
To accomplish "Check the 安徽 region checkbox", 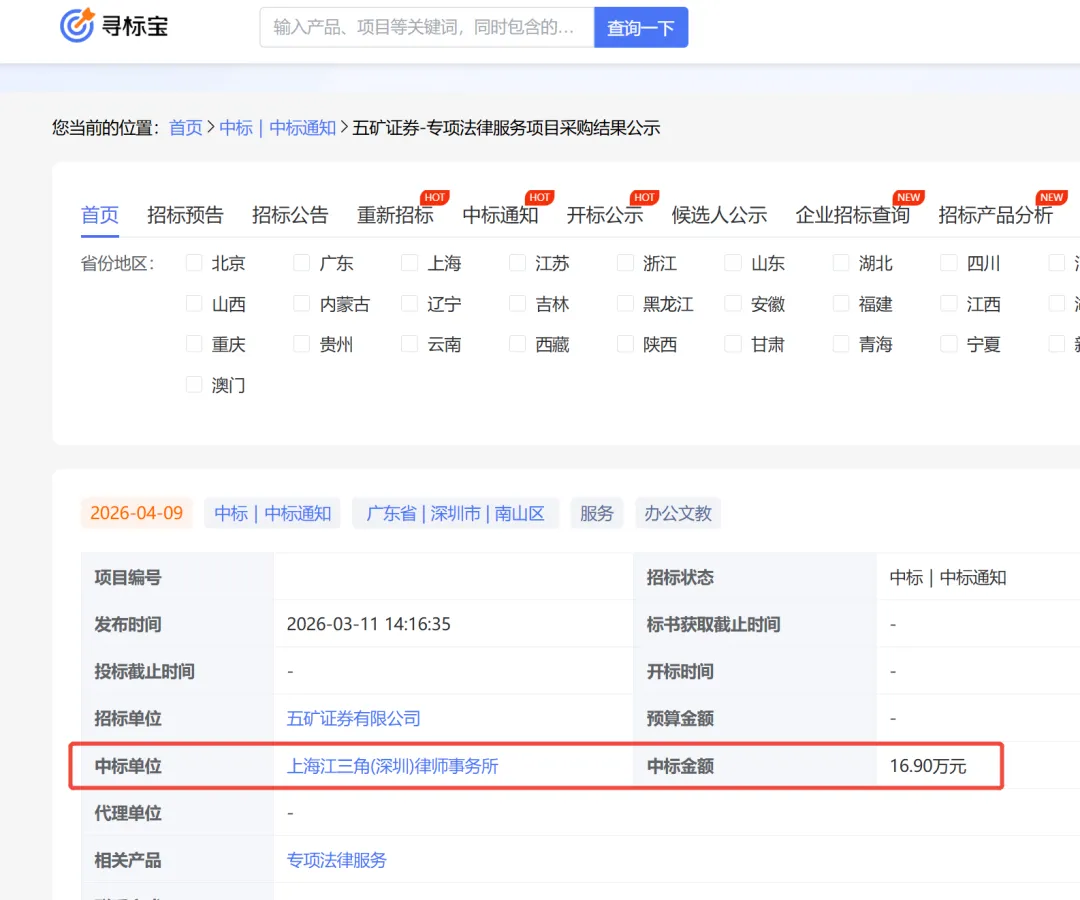I will pos(733,304).
